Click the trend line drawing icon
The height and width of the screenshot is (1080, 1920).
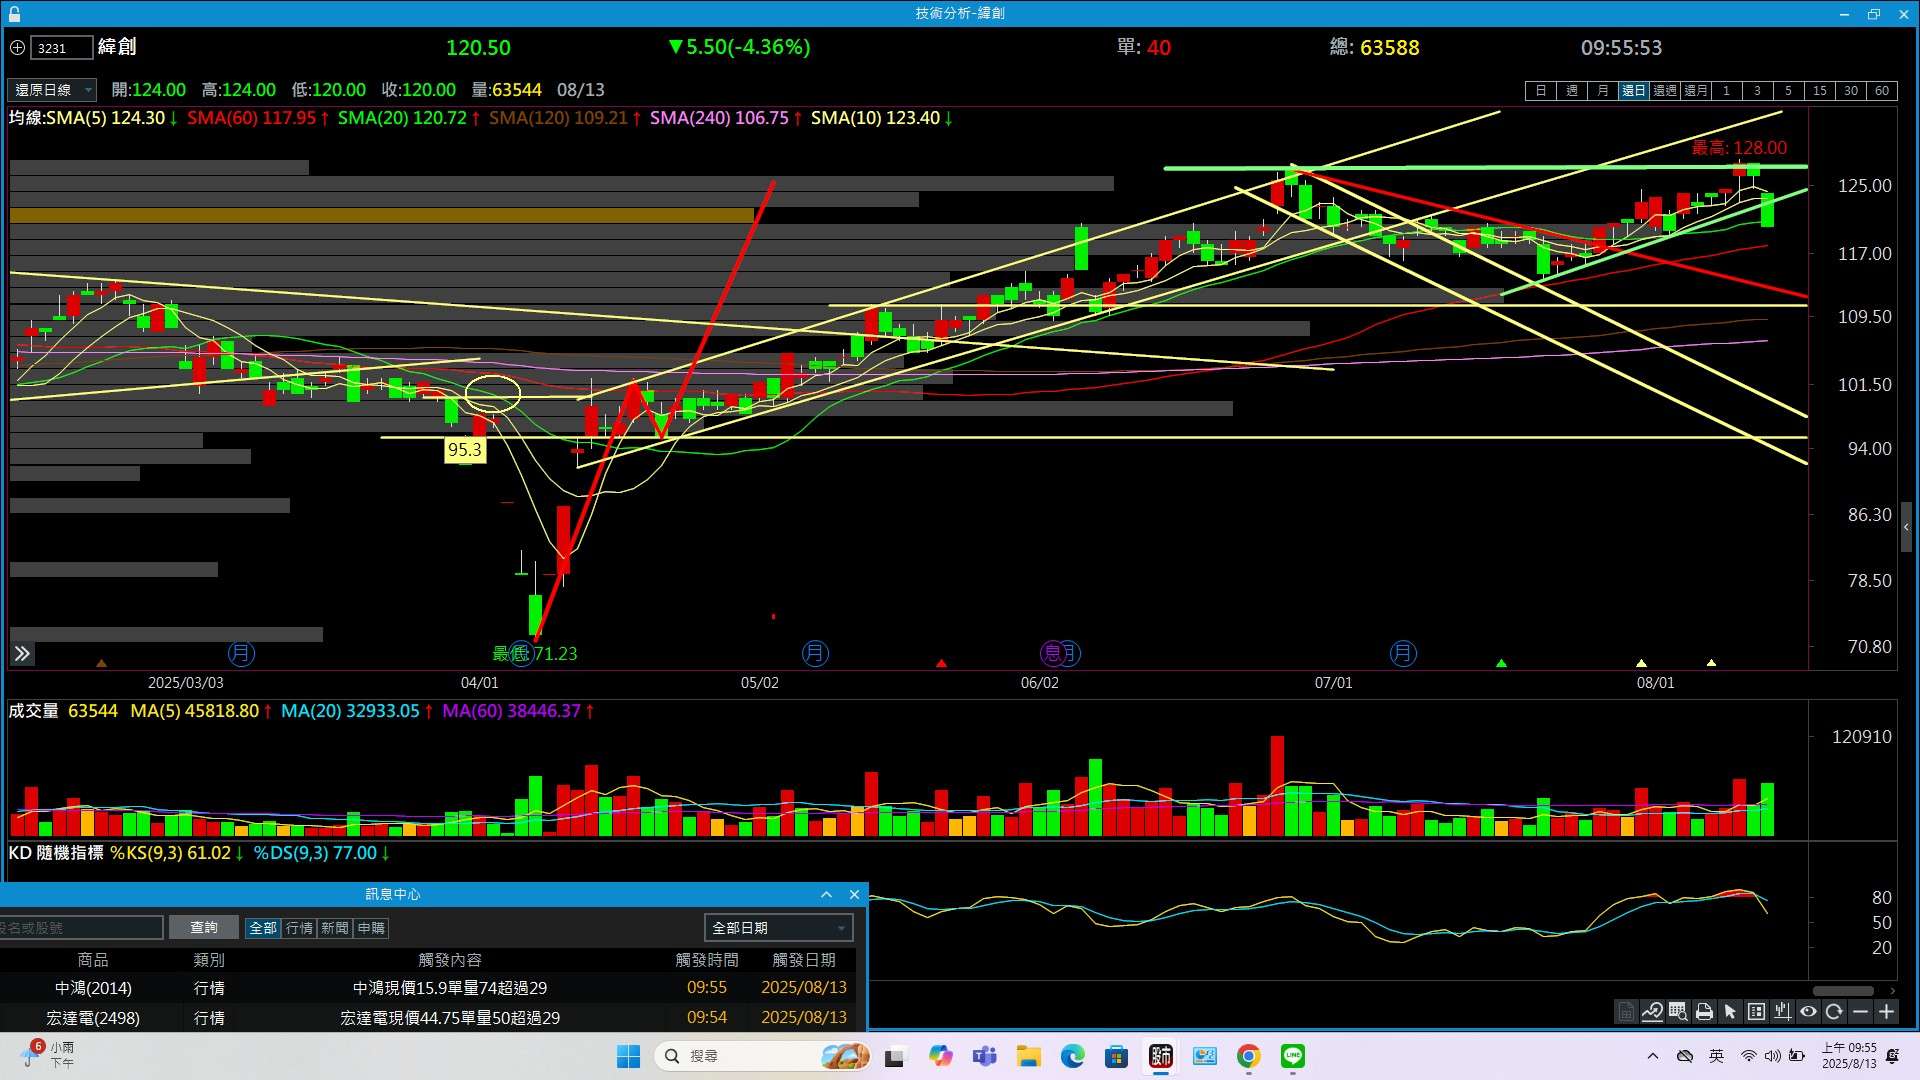(1652, 1012)
